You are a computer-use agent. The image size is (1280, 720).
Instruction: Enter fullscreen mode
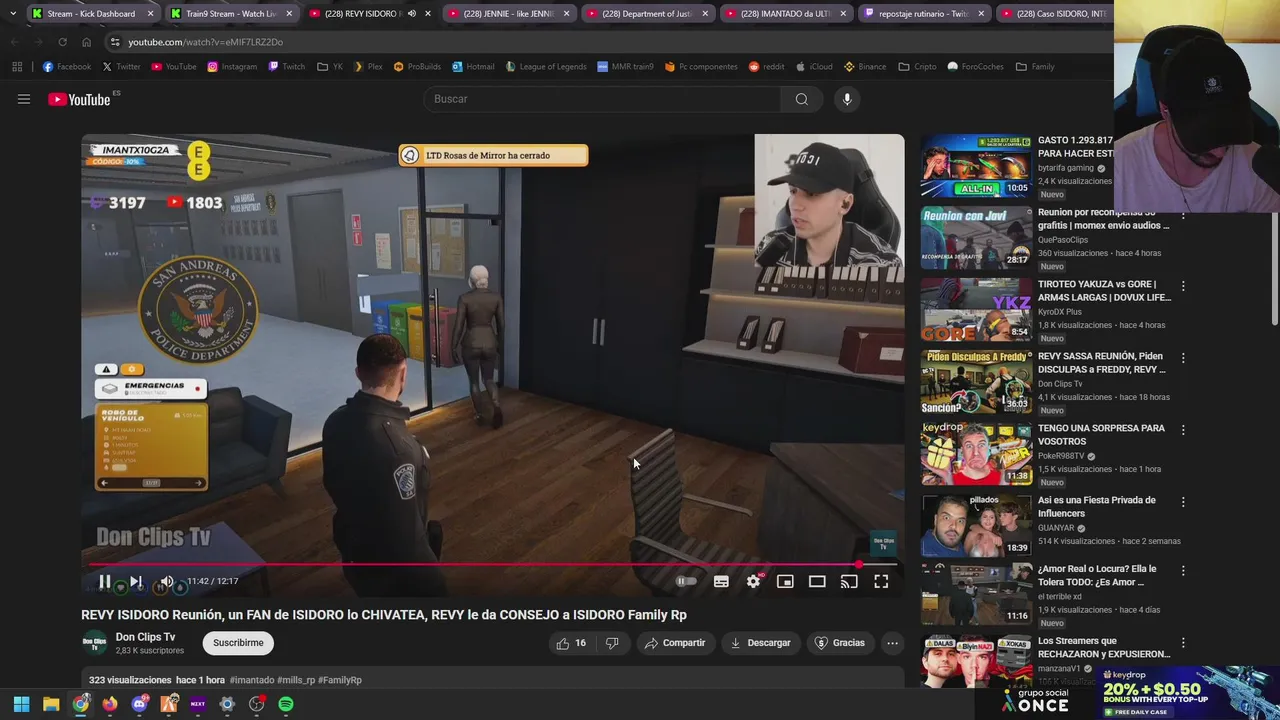(x=881, y=581)
